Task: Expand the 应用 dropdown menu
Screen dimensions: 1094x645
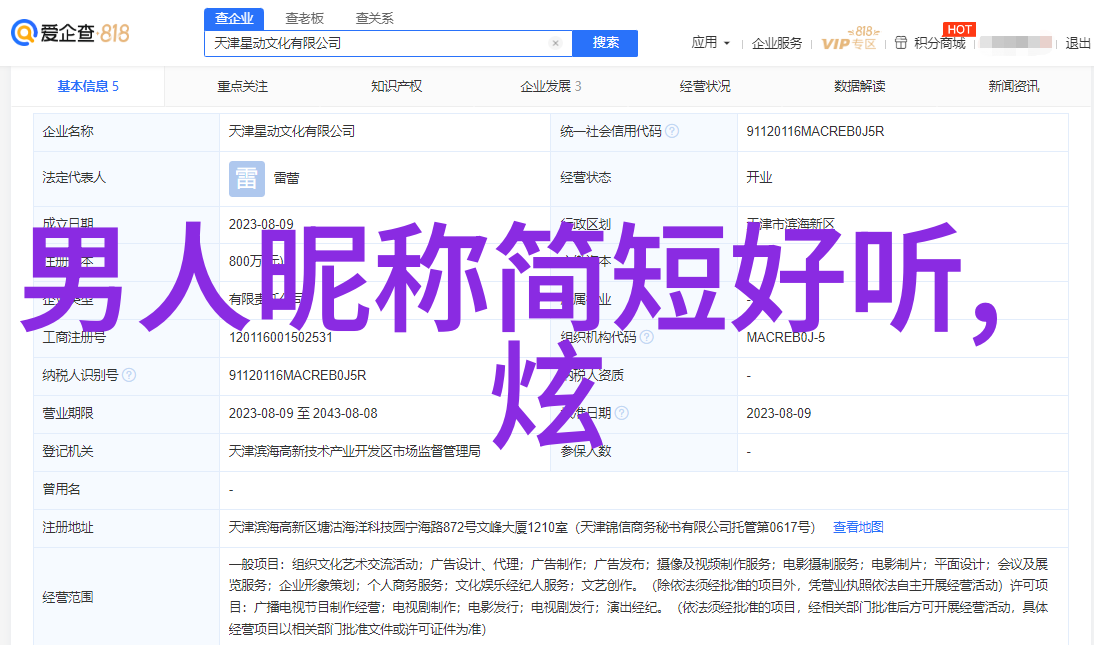Action: tap(710, 43)
